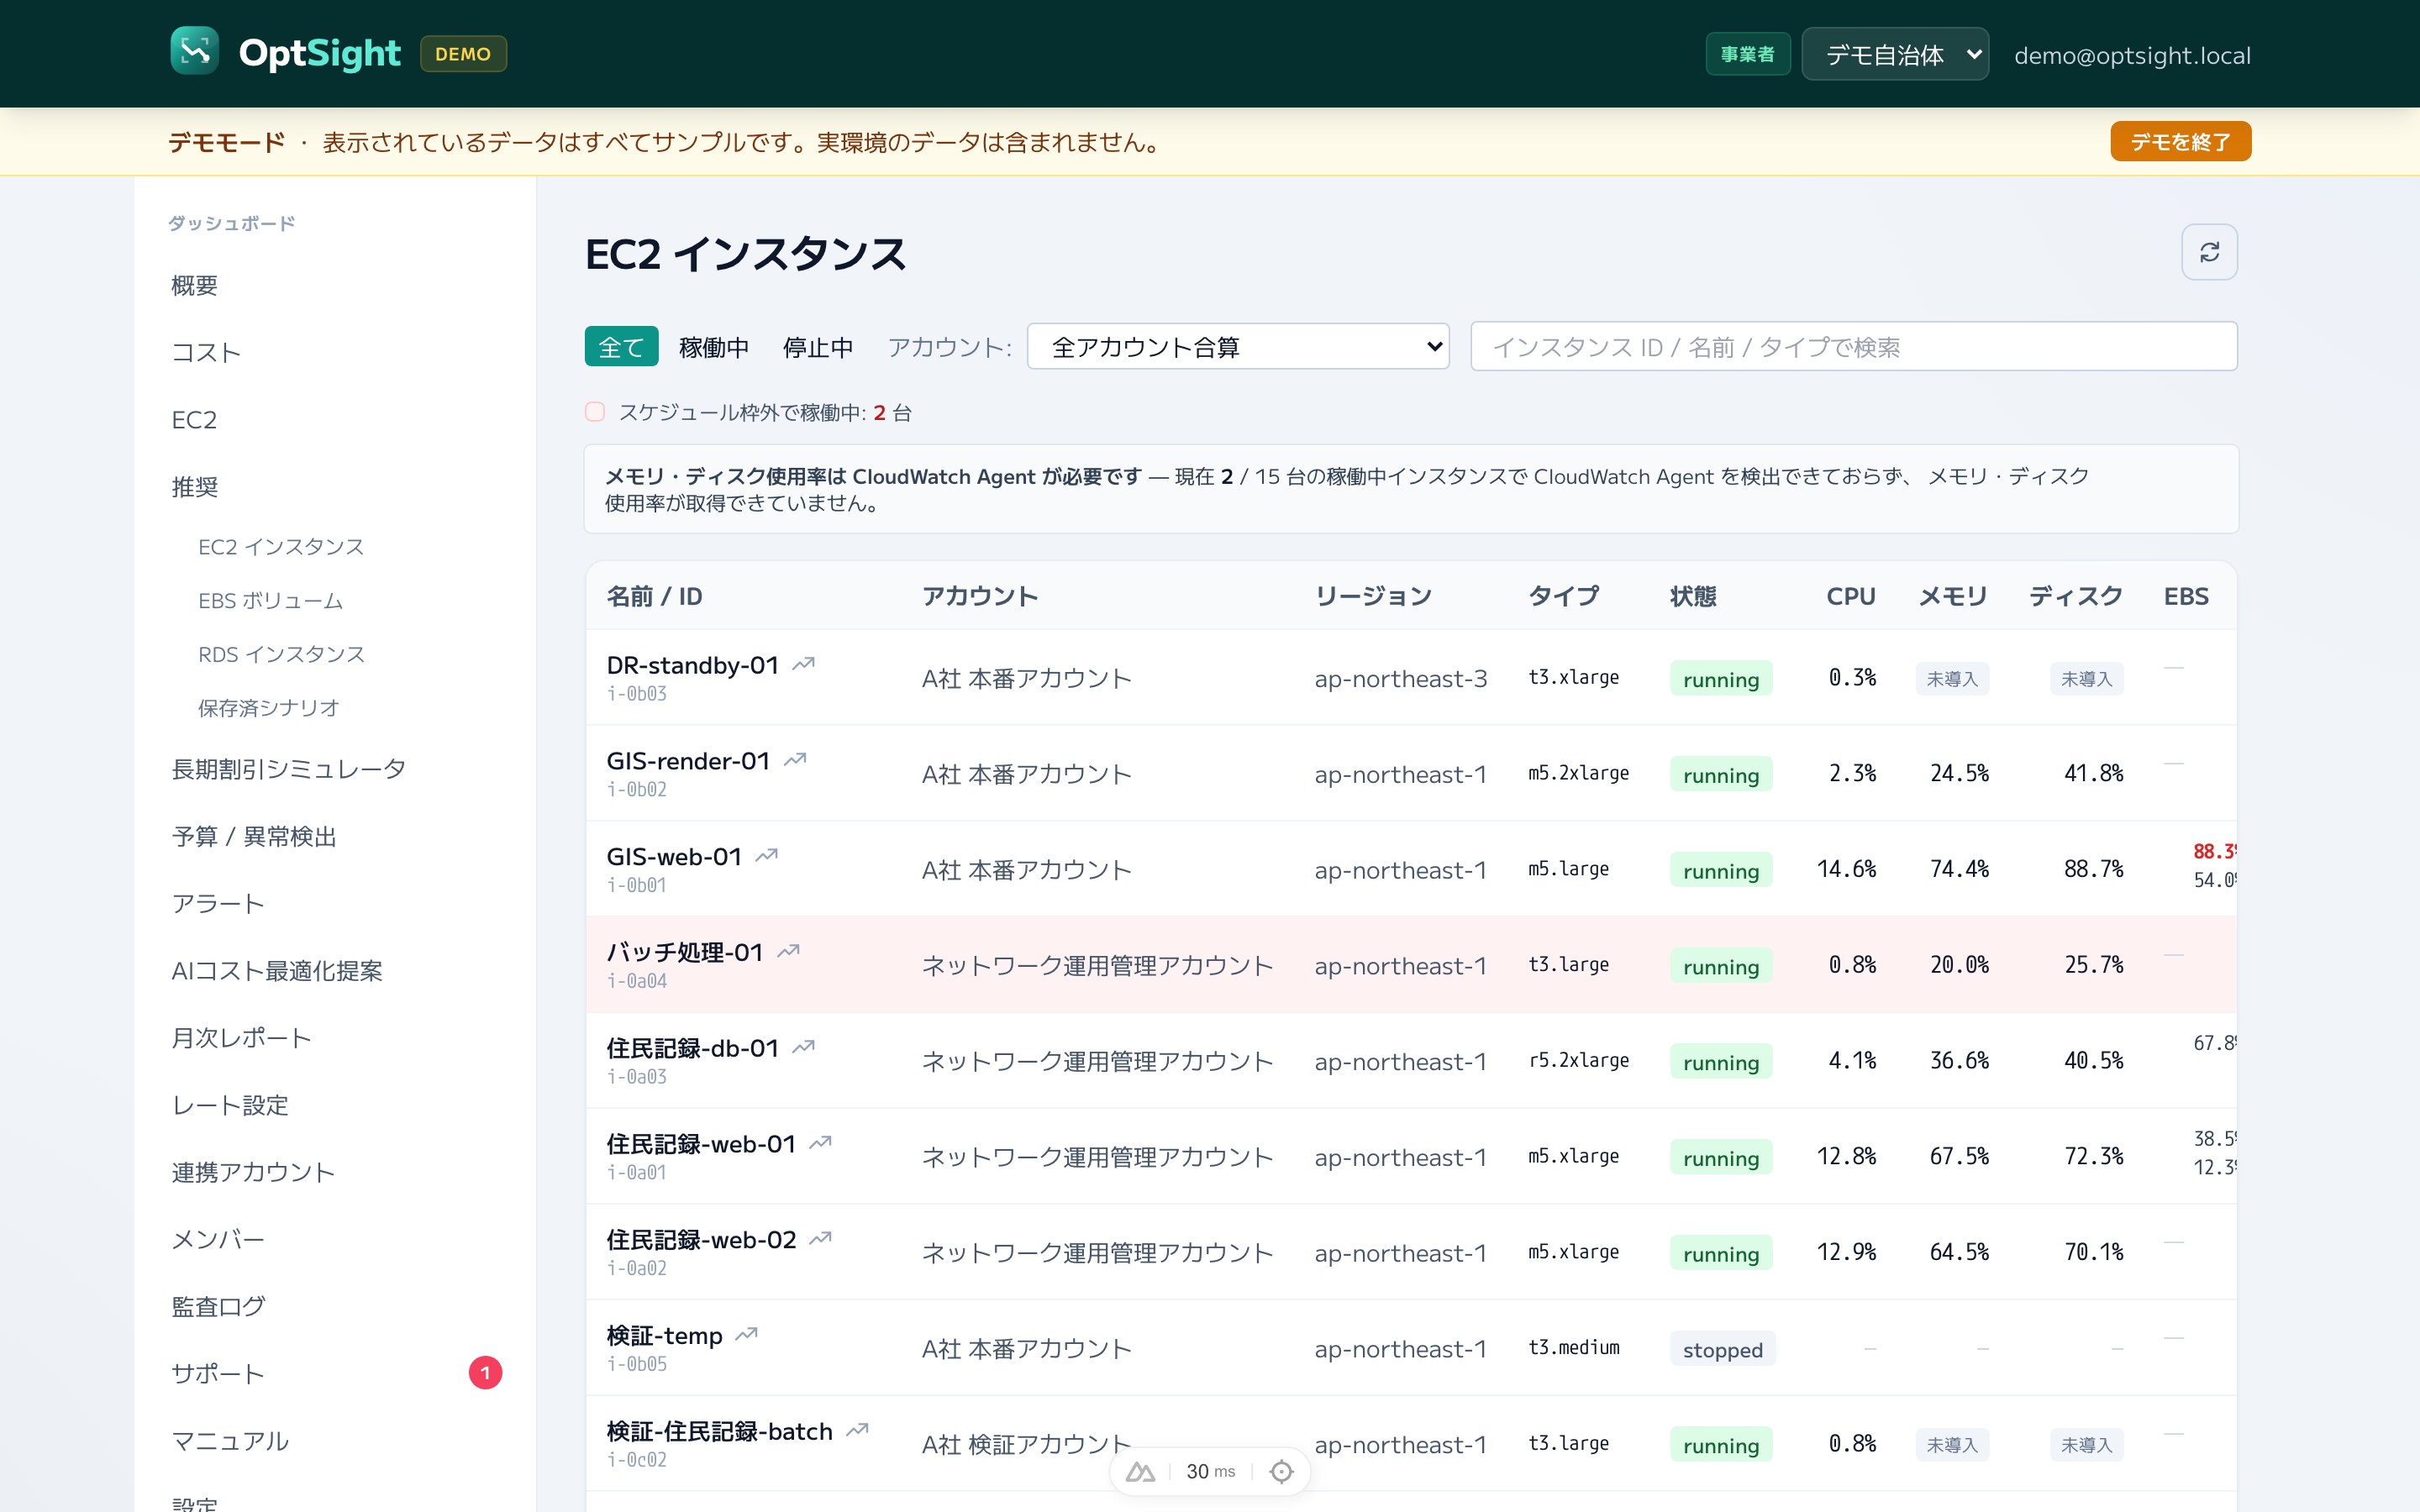Open trend chart icon for 住民記録-db-01
This screenshot has width=2420, height=1512.
click(x=804, y=1047)
